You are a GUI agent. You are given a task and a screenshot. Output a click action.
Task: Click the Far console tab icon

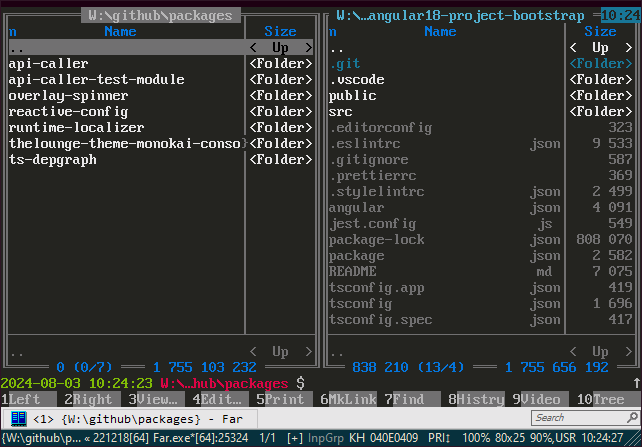(x=19, y=418)
